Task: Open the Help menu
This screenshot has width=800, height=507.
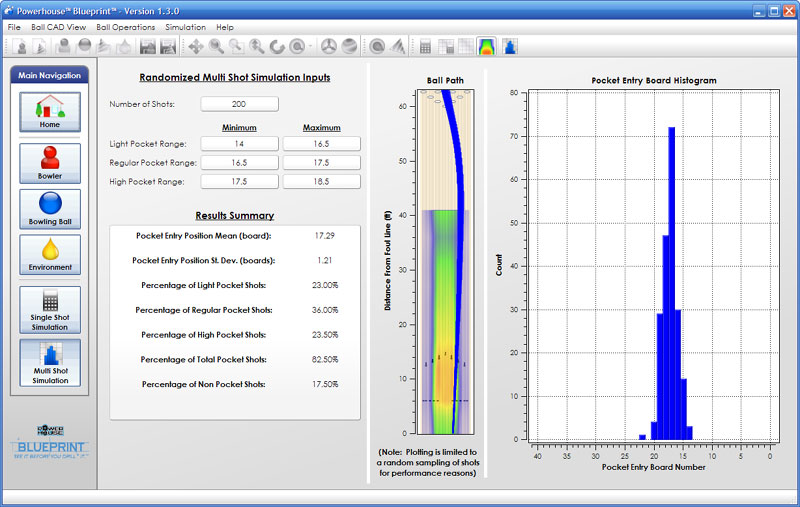Action: pyautogui.click(x=224, y=27)
